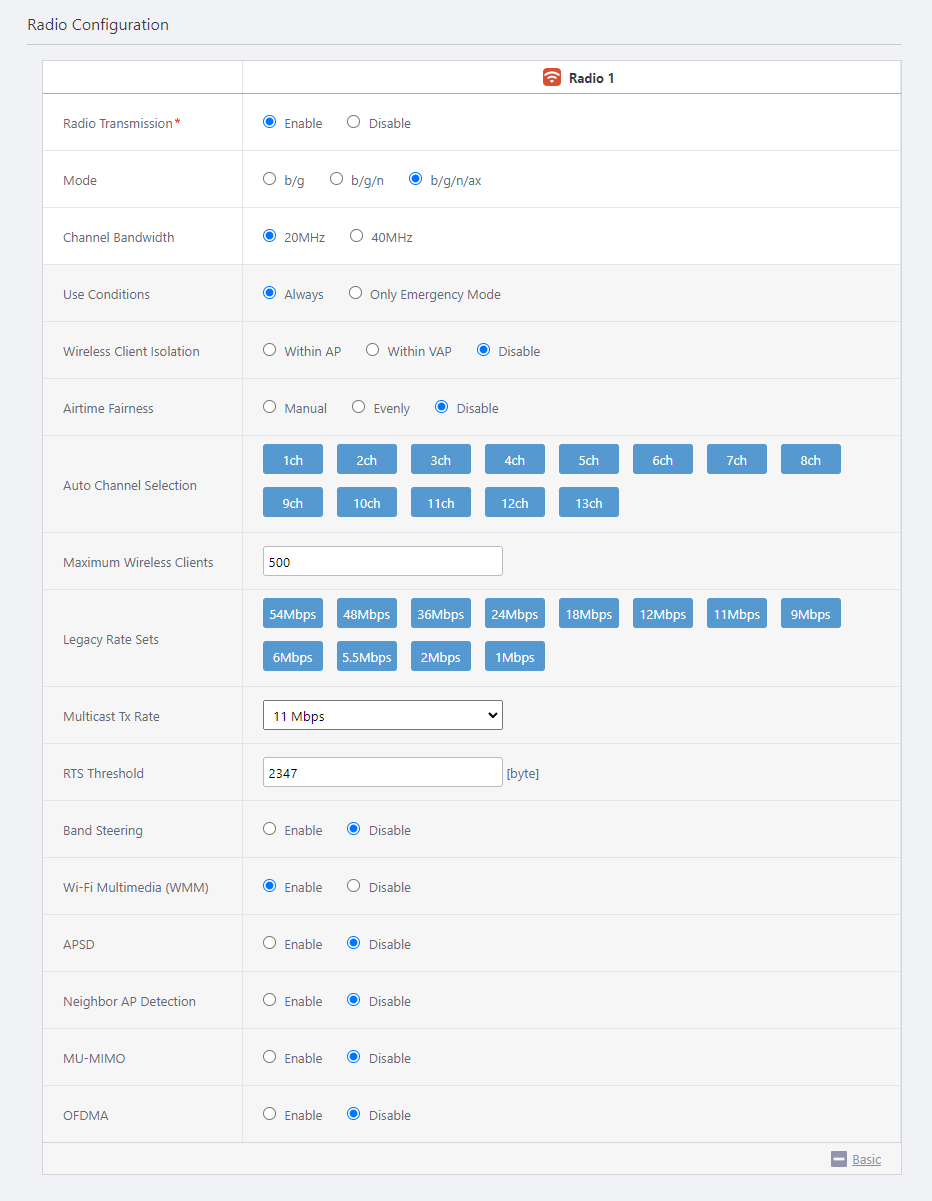Open the Multicast Tx Rate dropdown
Viewport: 932px width, 1201px height.
click(382, 716)
